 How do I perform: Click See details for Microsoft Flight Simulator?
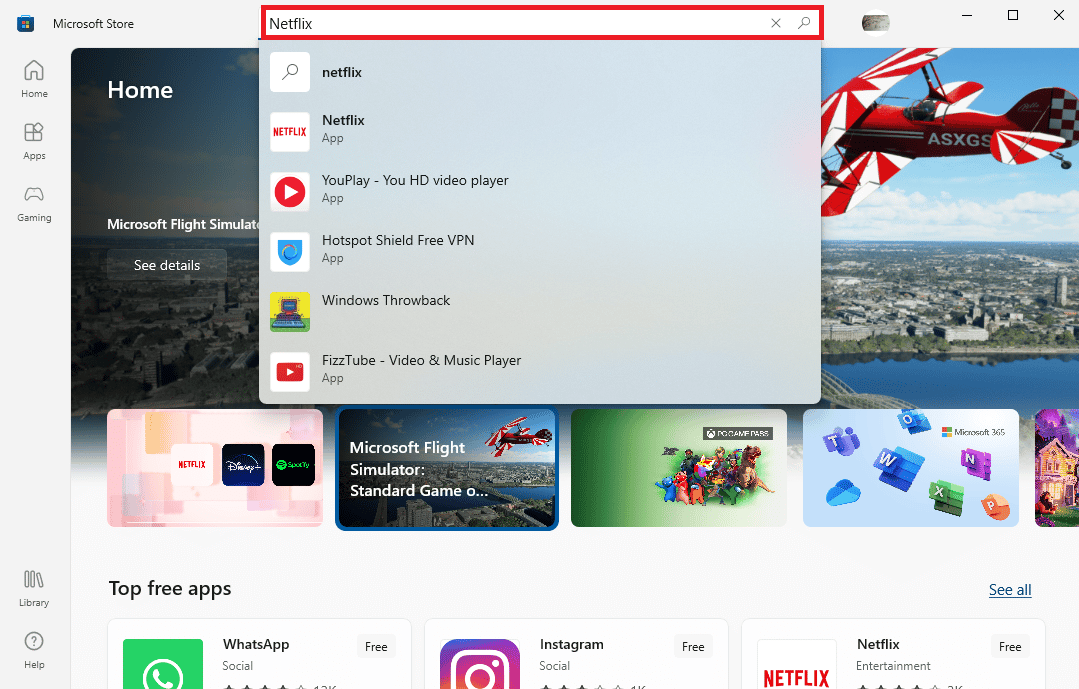point(166,265)
